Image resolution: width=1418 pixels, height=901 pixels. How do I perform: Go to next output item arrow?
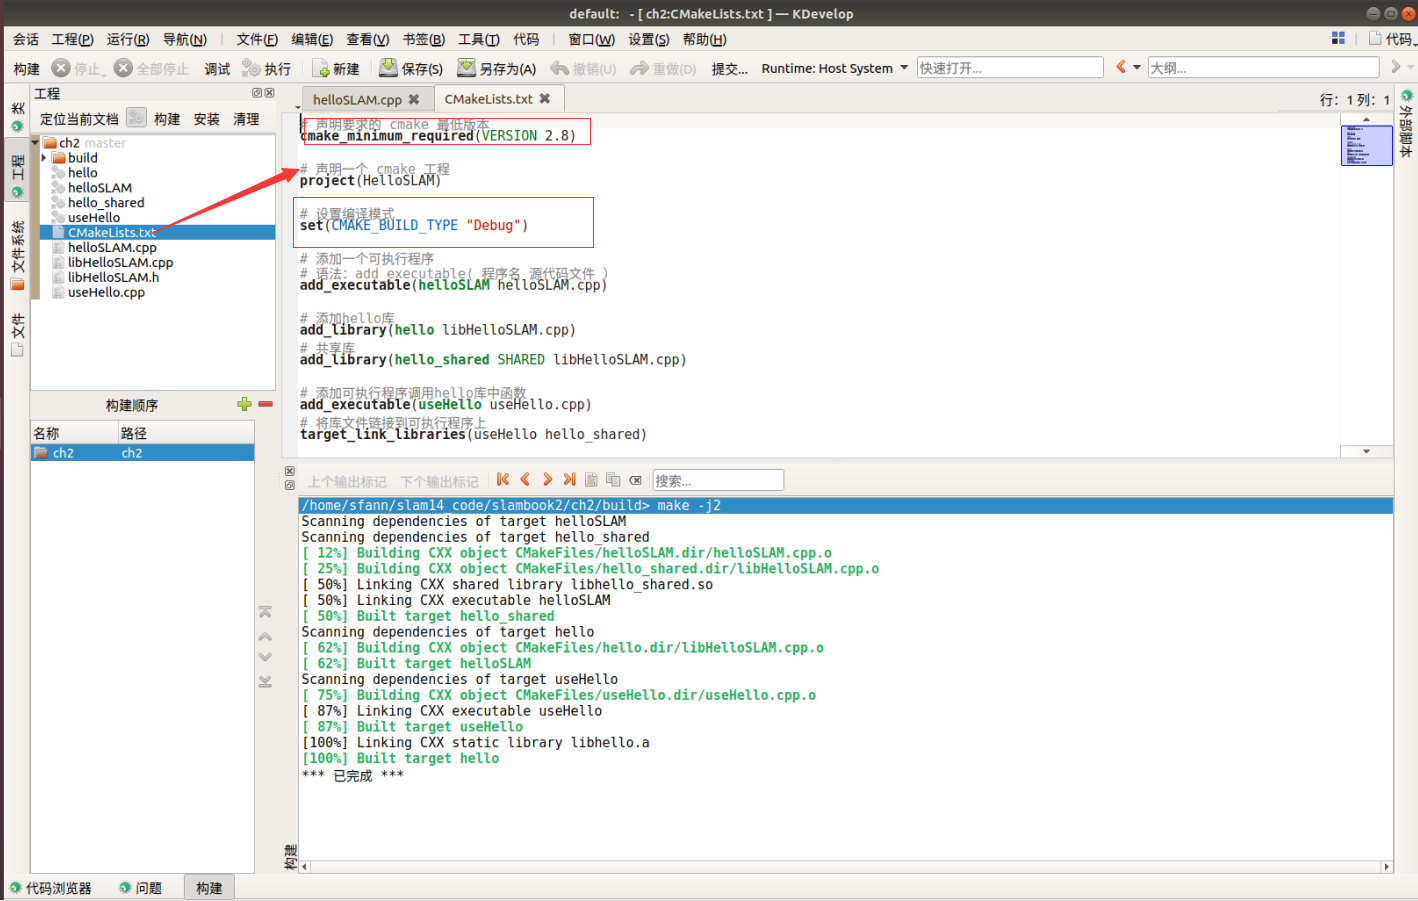tap(547, 480)
